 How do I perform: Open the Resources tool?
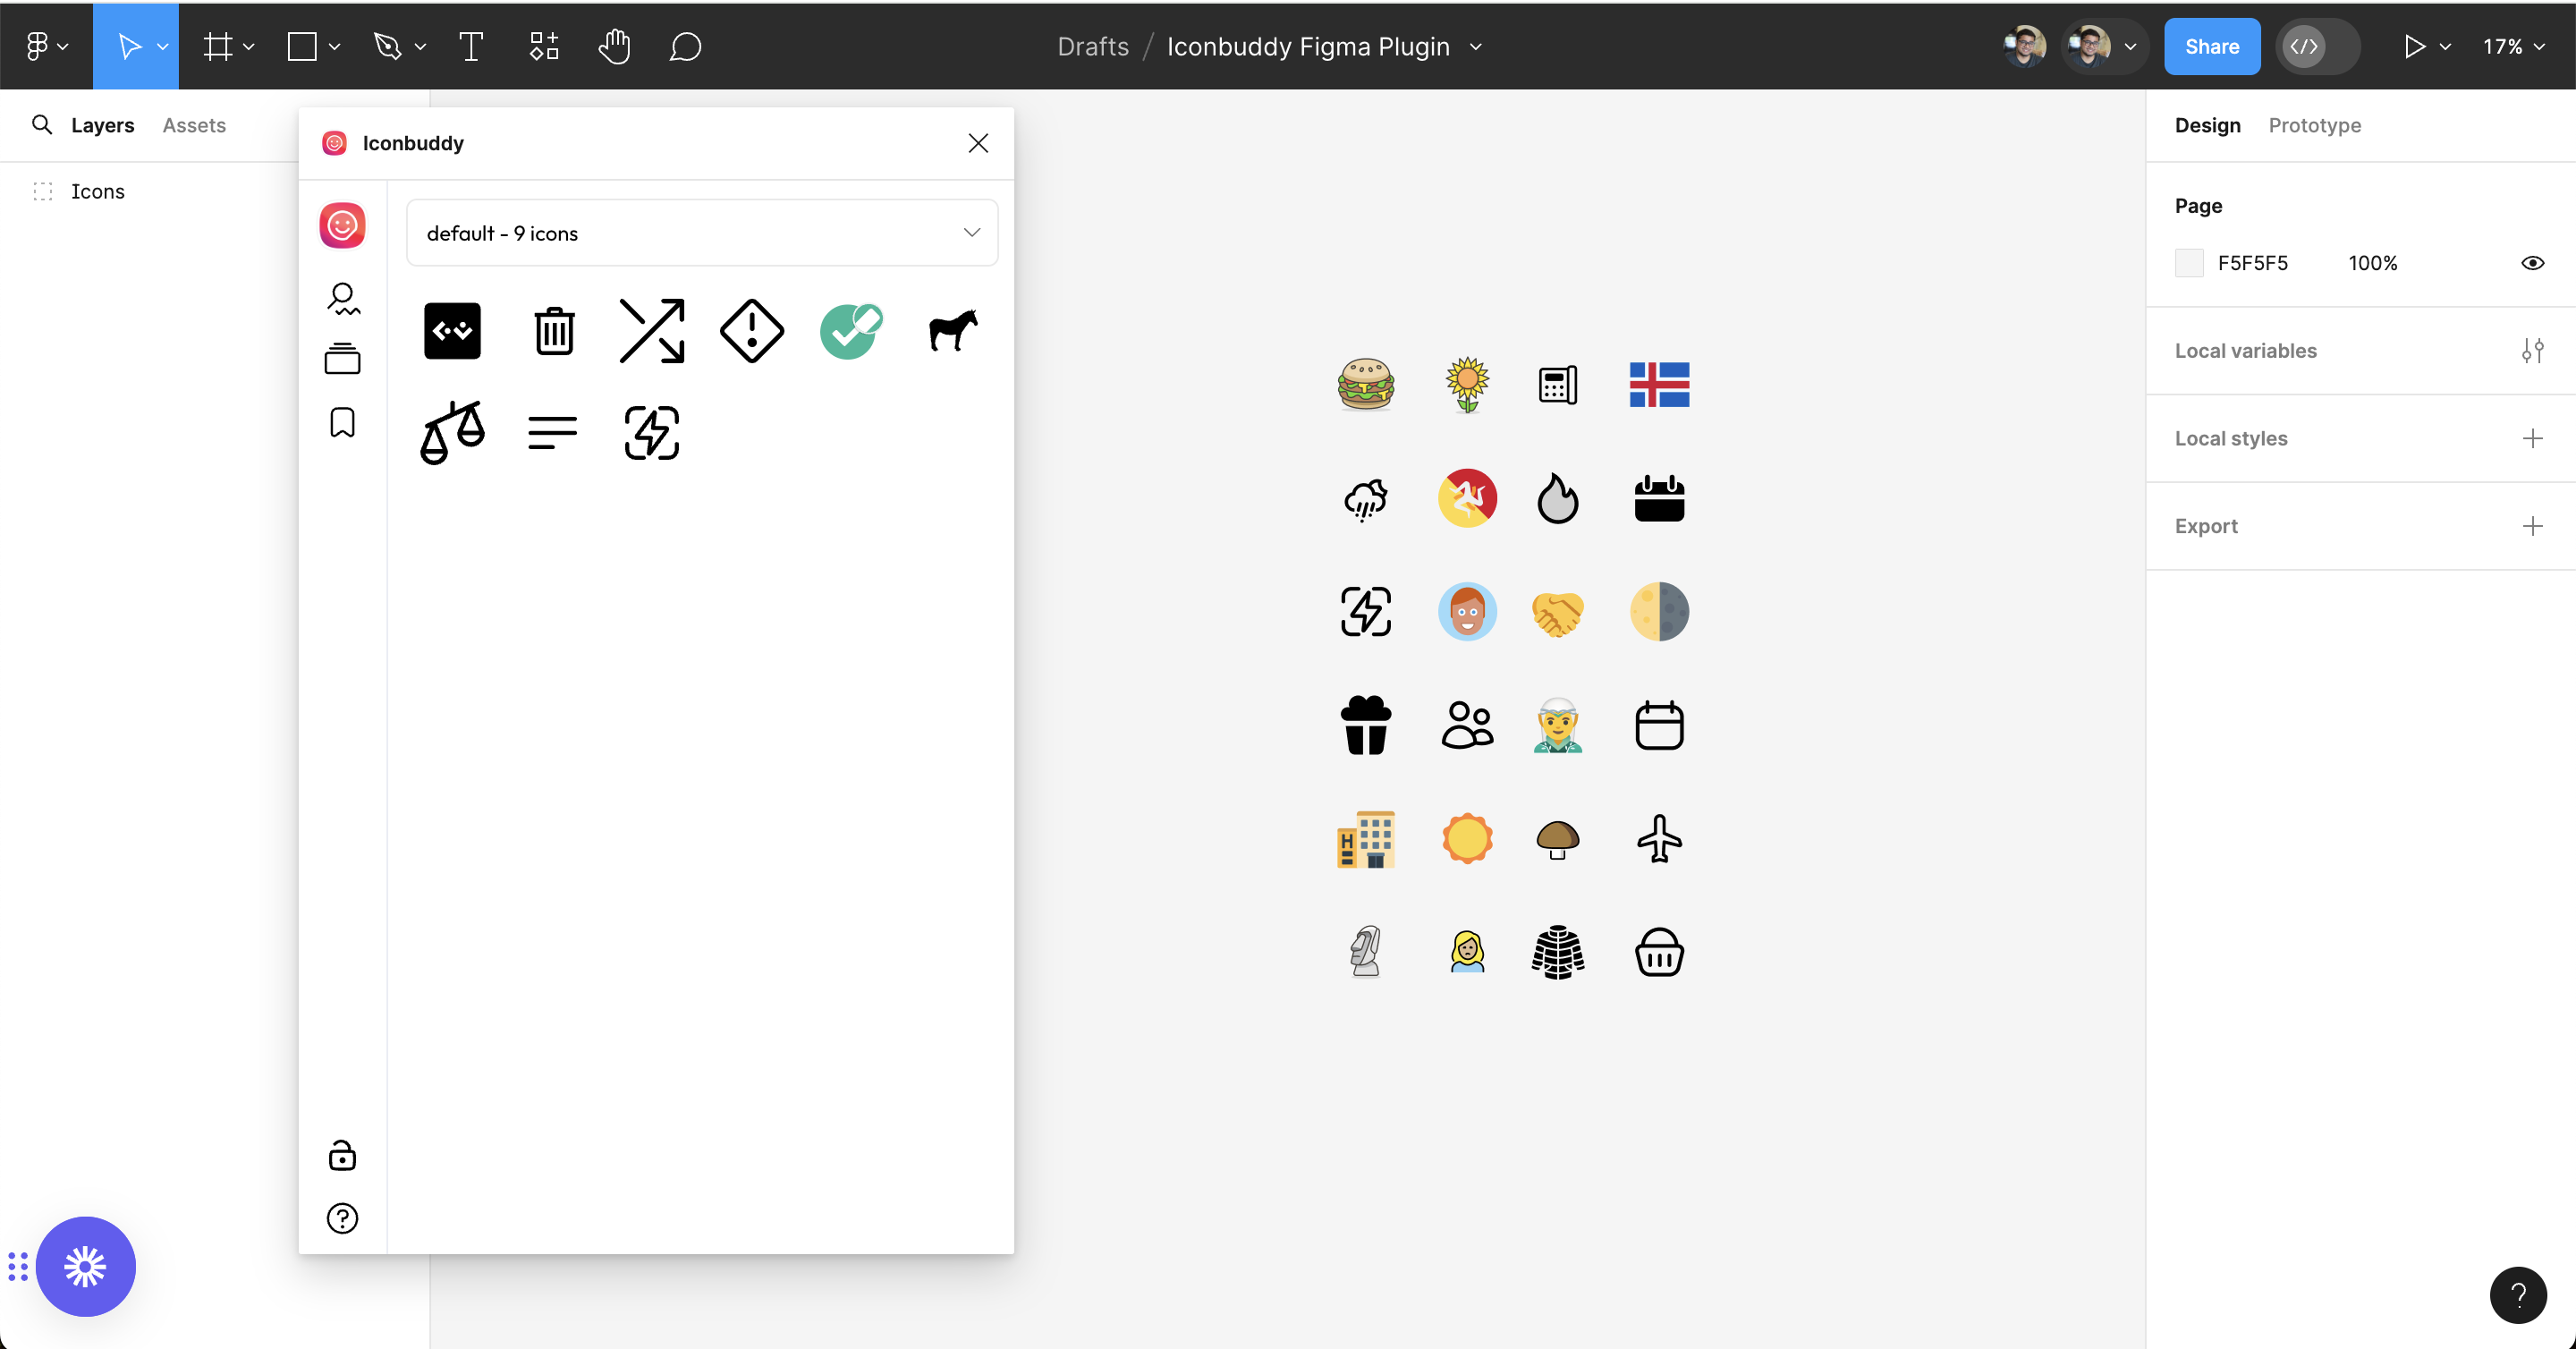click(543, 46)
